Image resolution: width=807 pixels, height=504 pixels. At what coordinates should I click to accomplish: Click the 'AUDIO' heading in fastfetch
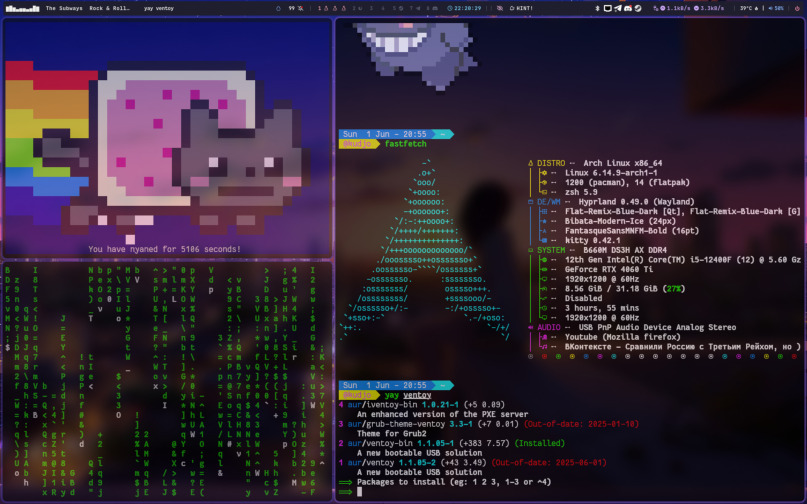[549, 327]
